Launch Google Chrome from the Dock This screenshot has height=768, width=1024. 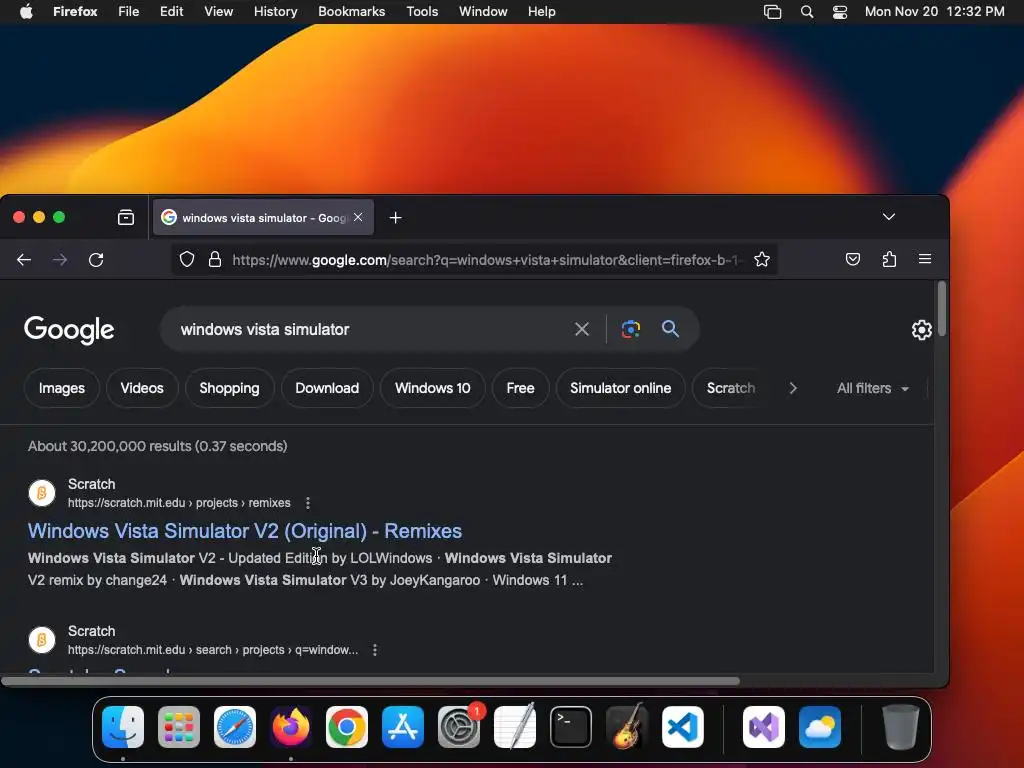[347, 727]
